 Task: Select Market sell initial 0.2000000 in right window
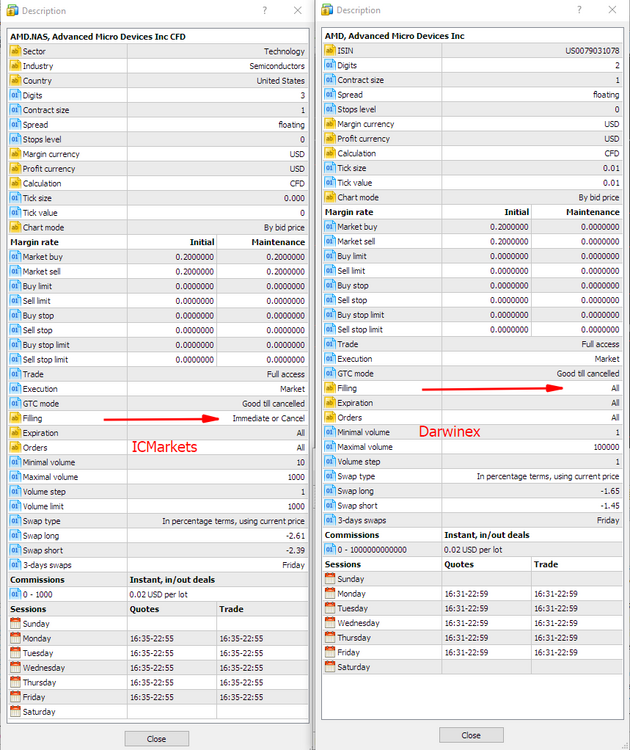(509, 242)
